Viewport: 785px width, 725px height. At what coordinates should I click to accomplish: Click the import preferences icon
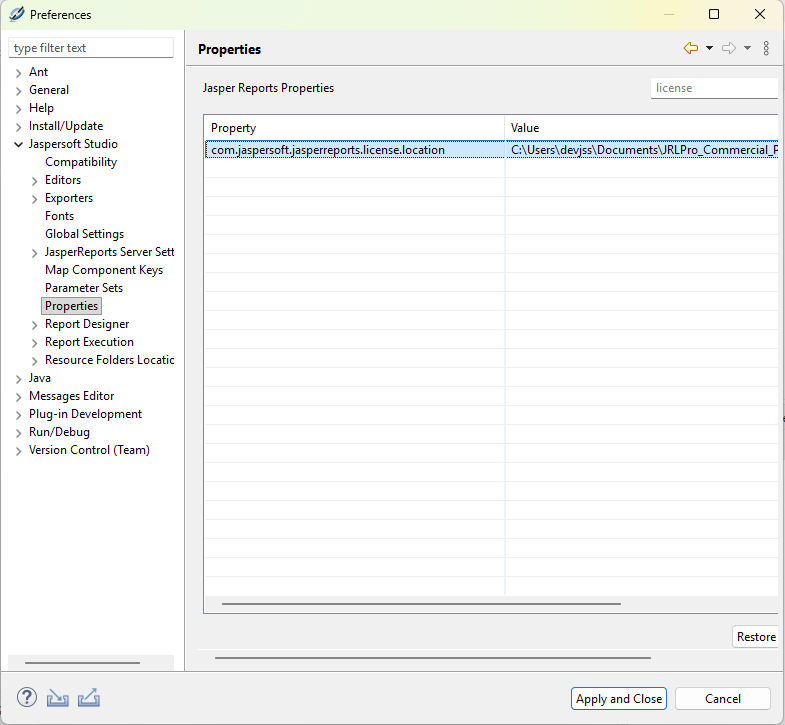click(58, 698)
